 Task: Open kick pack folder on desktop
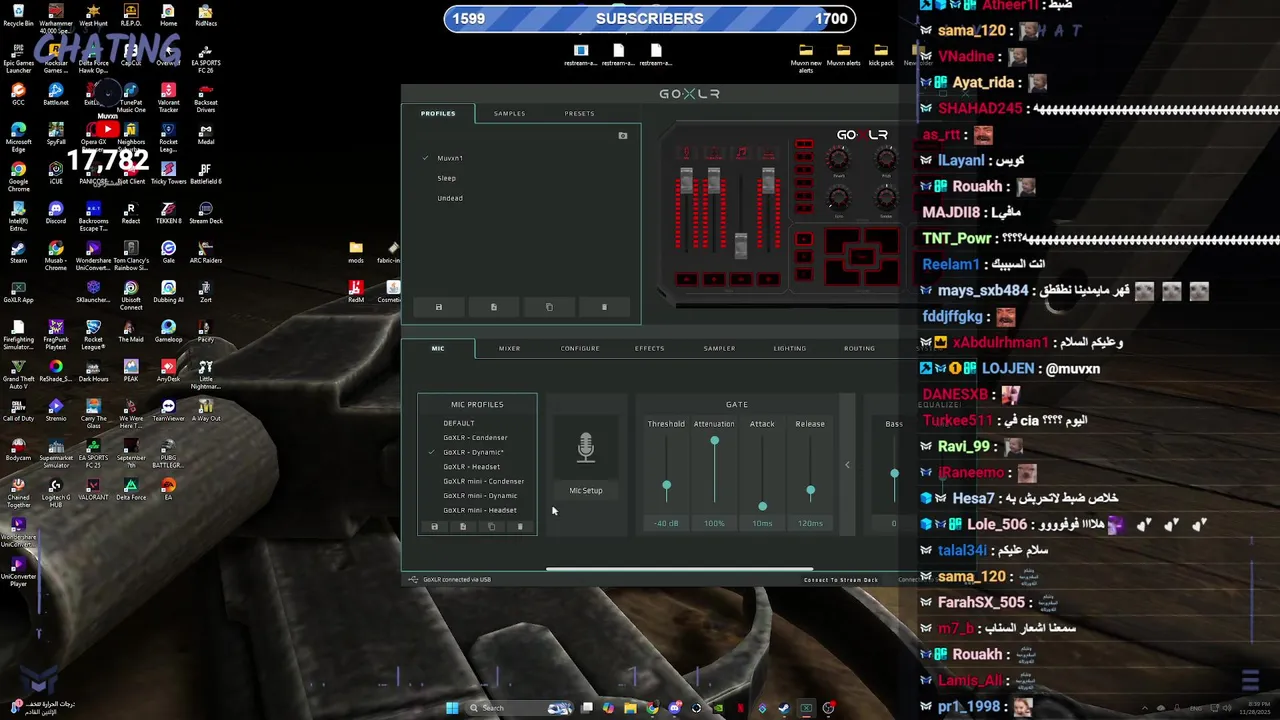tap(881, 55)
